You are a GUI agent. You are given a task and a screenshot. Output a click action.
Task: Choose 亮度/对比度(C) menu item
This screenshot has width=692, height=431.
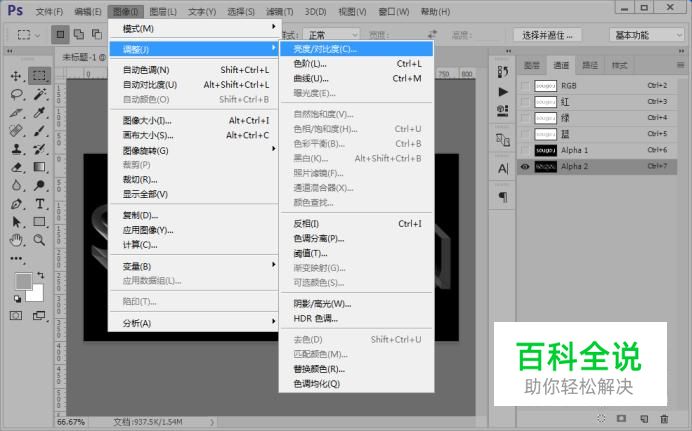pyautogui.click(x=357, y=49)
